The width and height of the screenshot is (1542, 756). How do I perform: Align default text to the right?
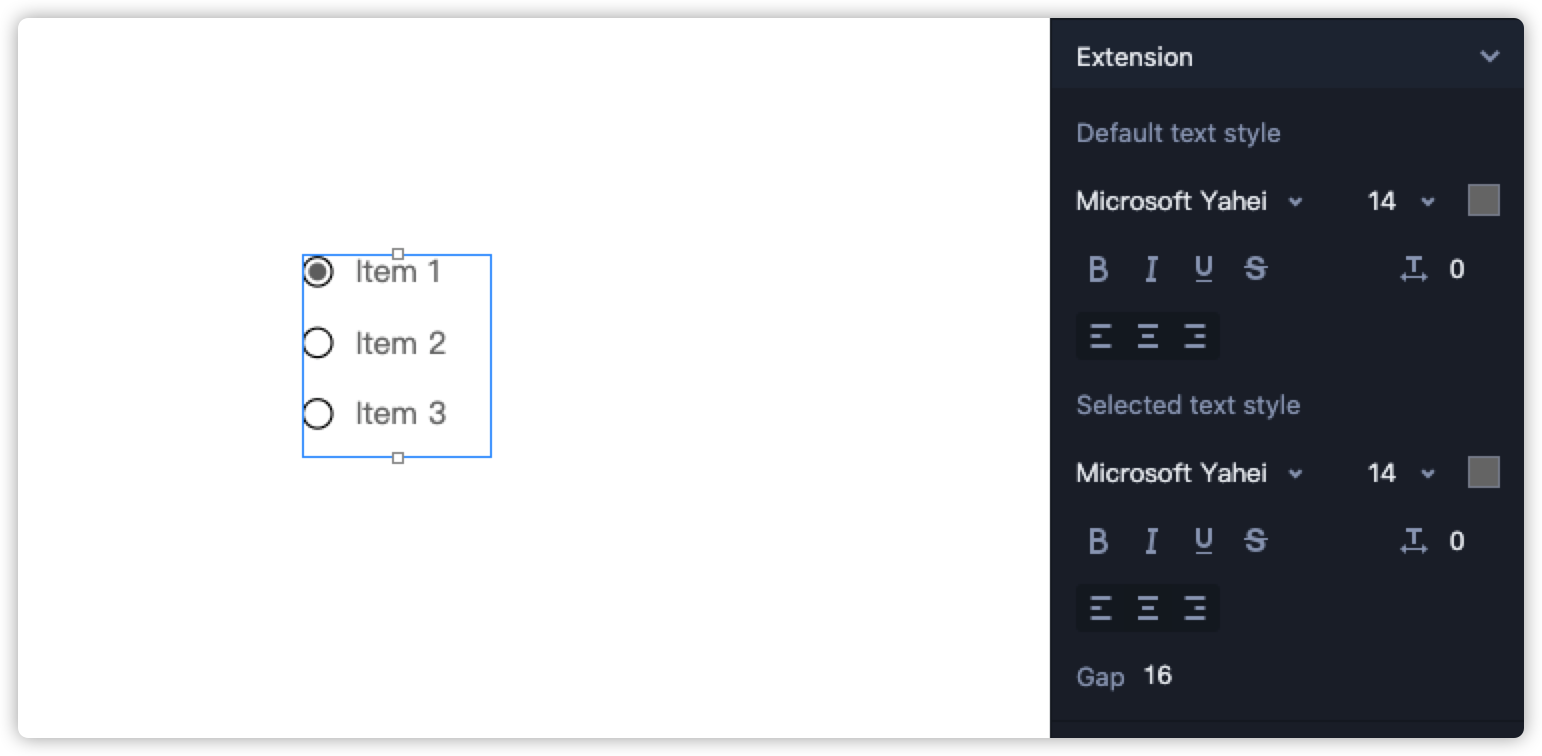click(x=1195, y=336)
